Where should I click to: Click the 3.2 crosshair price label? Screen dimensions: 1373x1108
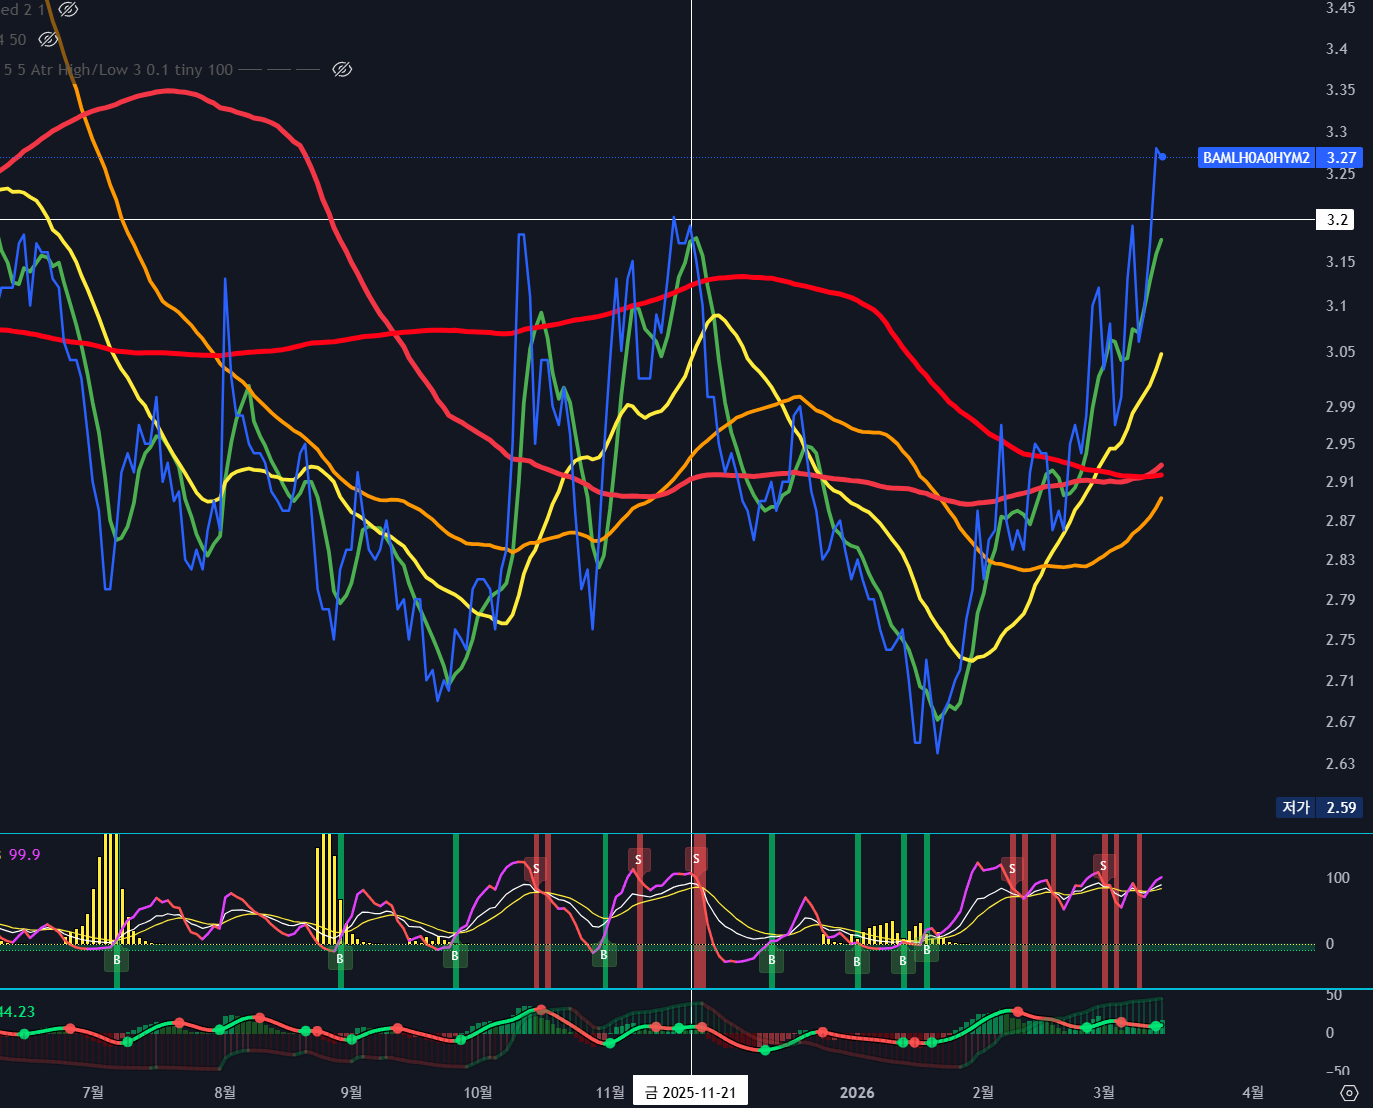point(1336,220)
